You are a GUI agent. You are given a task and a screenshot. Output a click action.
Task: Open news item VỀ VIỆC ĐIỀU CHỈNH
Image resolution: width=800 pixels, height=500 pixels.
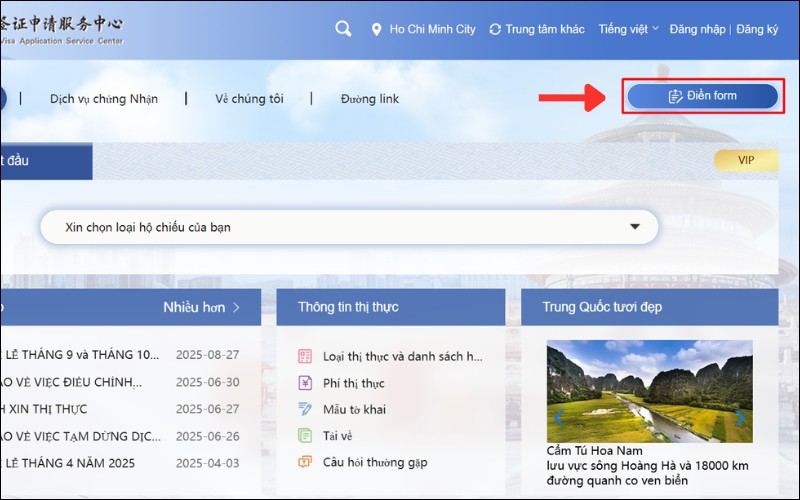click(x=71, y=382)
